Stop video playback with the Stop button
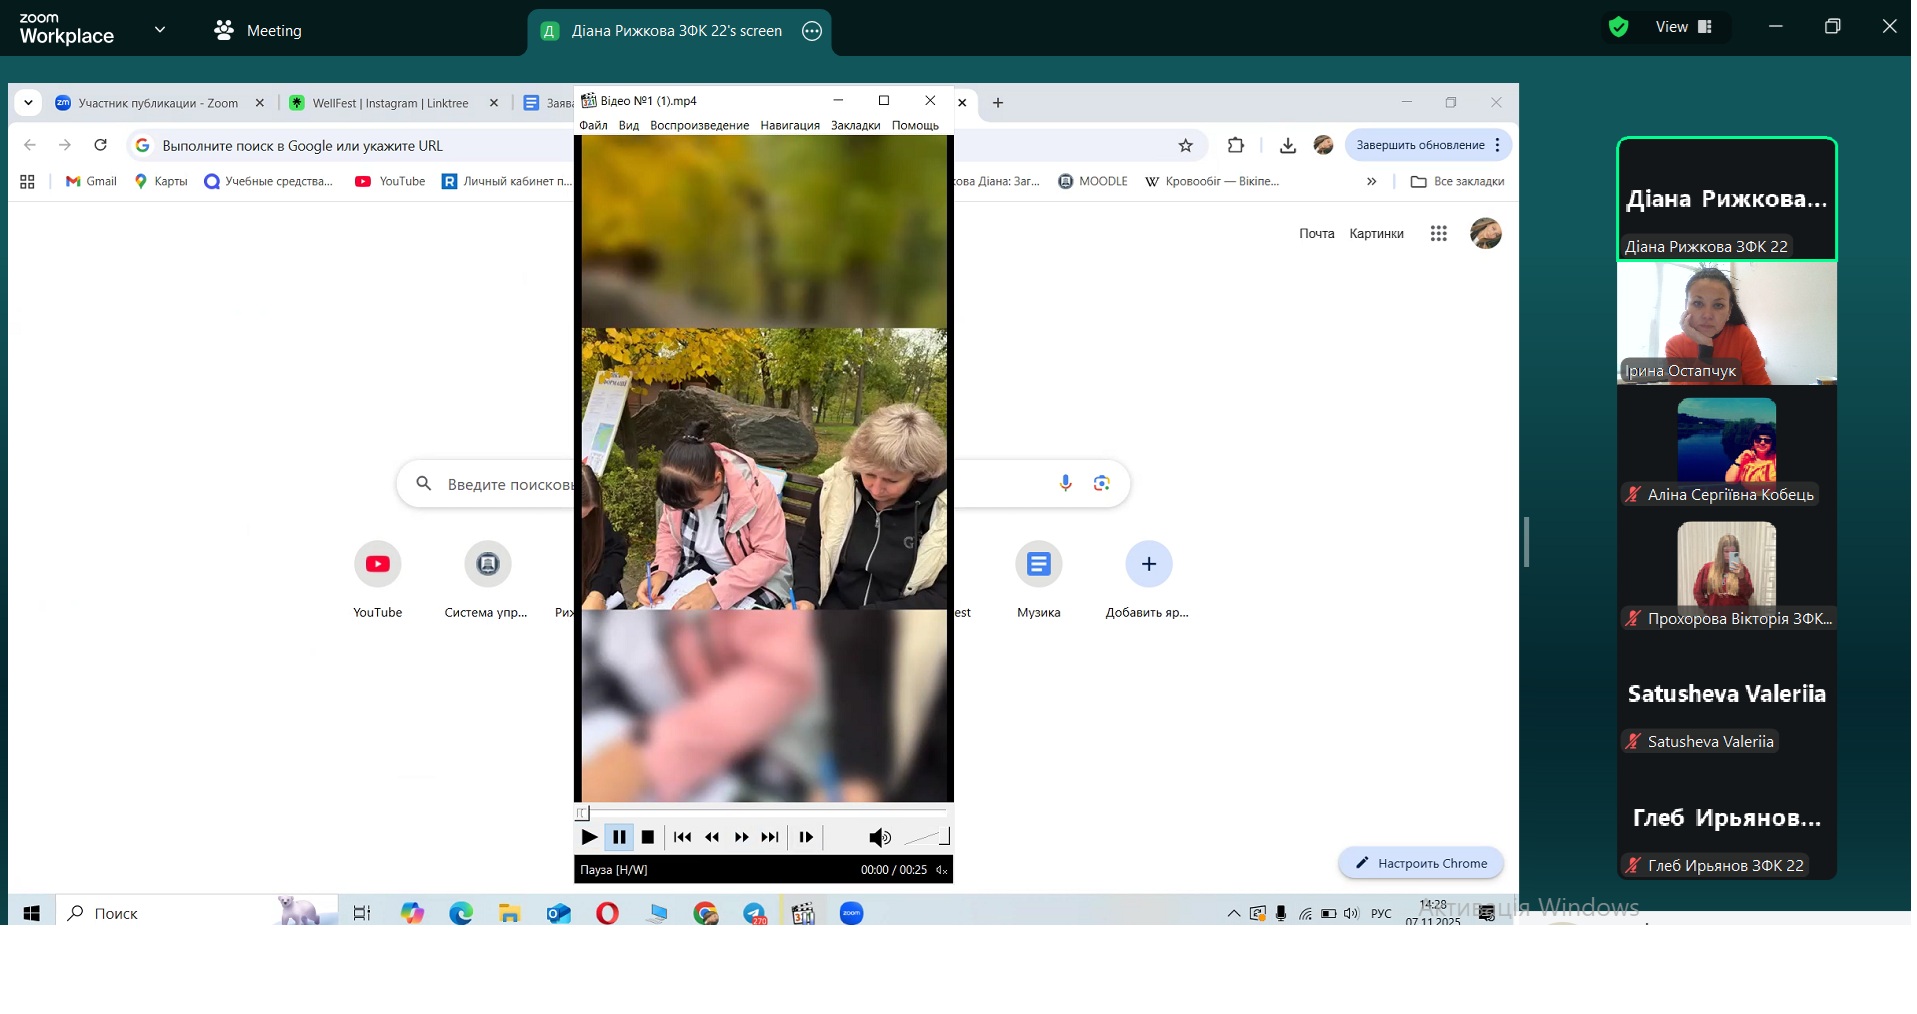 click(648, 838)
